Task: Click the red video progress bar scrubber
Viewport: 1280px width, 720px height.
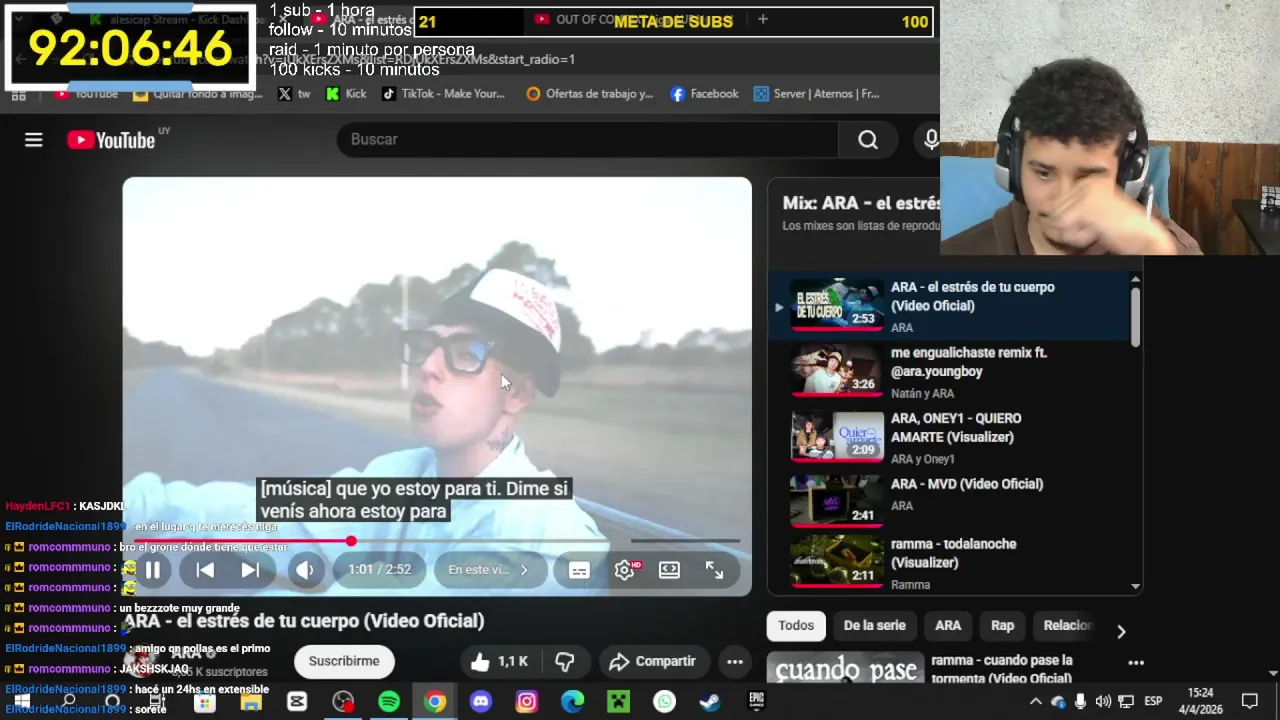Action: pyautogui.click(x=351, y=541)
